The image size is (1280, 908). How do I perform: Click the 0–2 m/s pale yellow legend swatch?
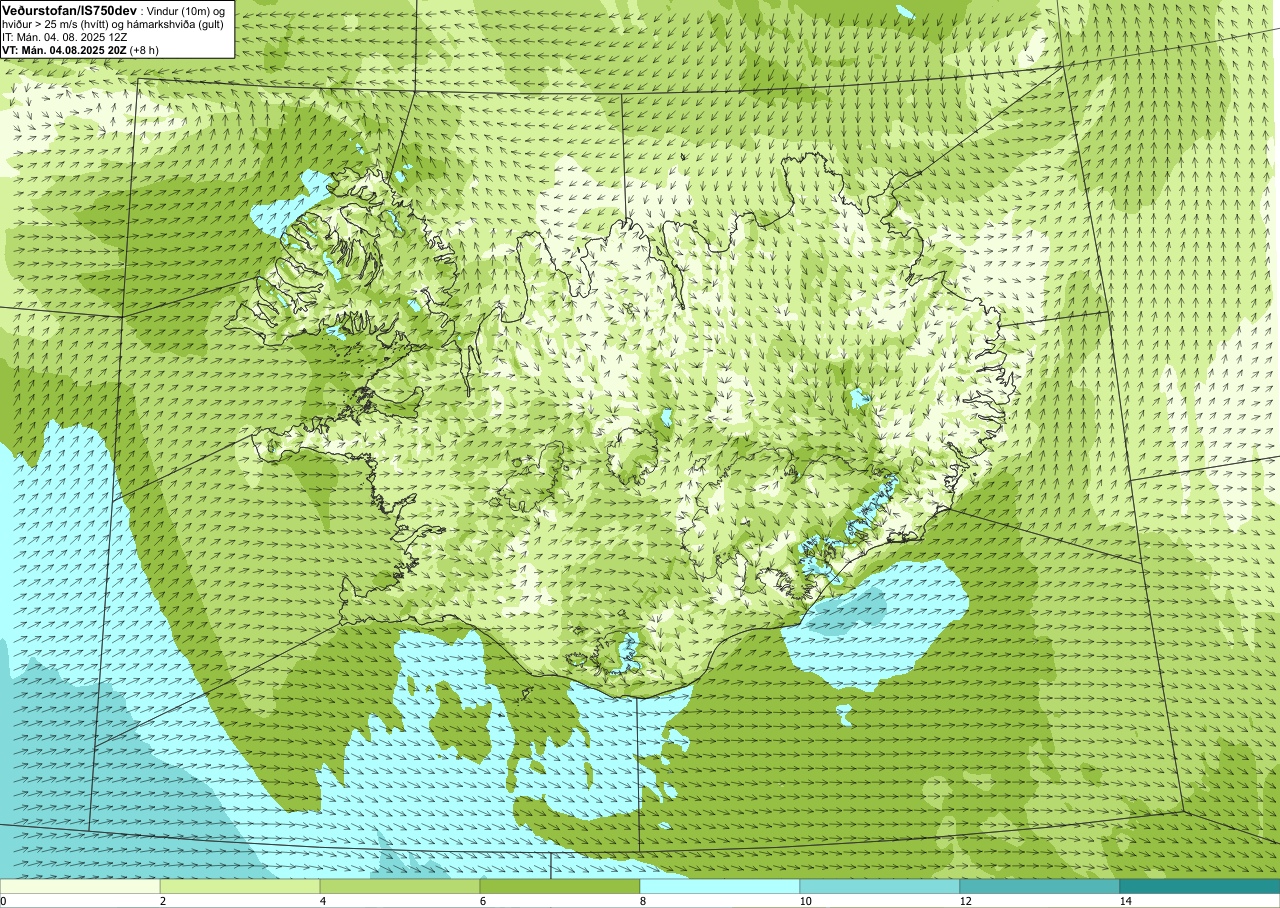(80, 886)
